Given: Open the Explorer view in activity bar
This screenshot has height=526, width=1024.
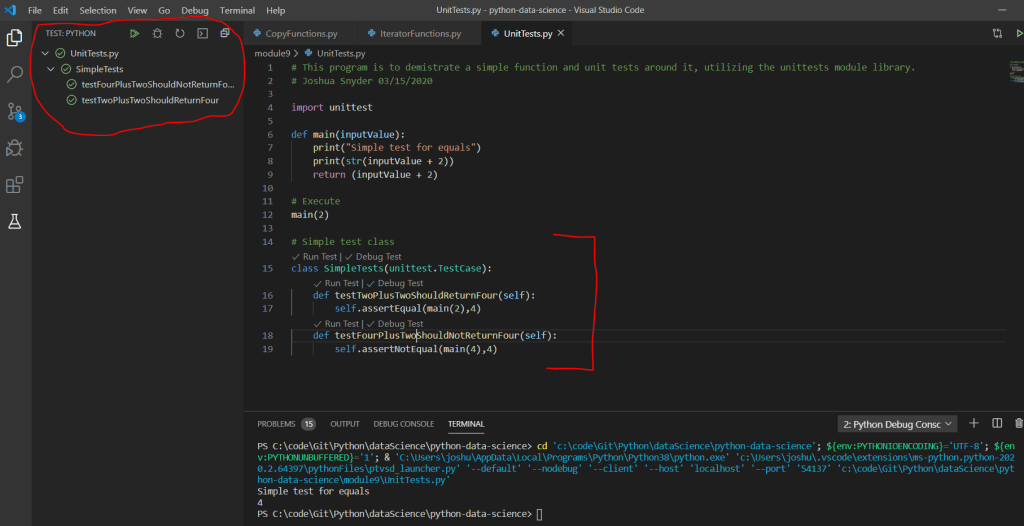Looking at the screenshot, I should pos(15,38).
